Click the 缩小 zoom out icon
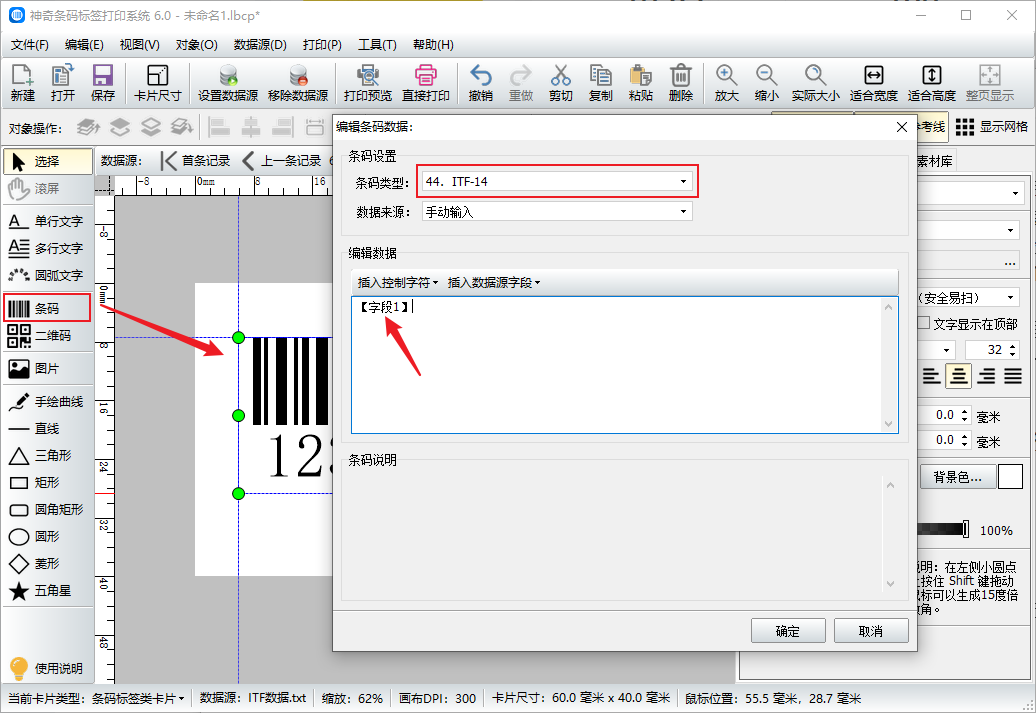 click(x=766, y=83)
